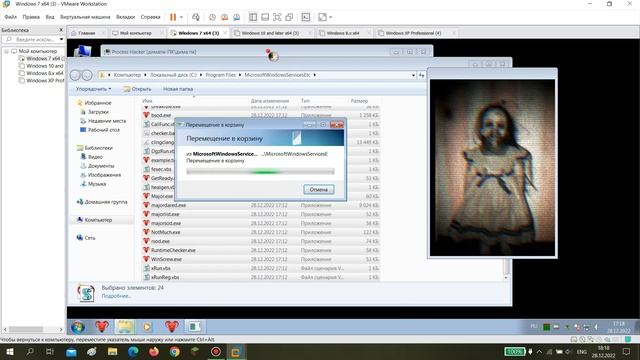Click the Send Ctrl+Alt+Del toolbar icon
Screen dimensions: 640x360
coord(196,17)
